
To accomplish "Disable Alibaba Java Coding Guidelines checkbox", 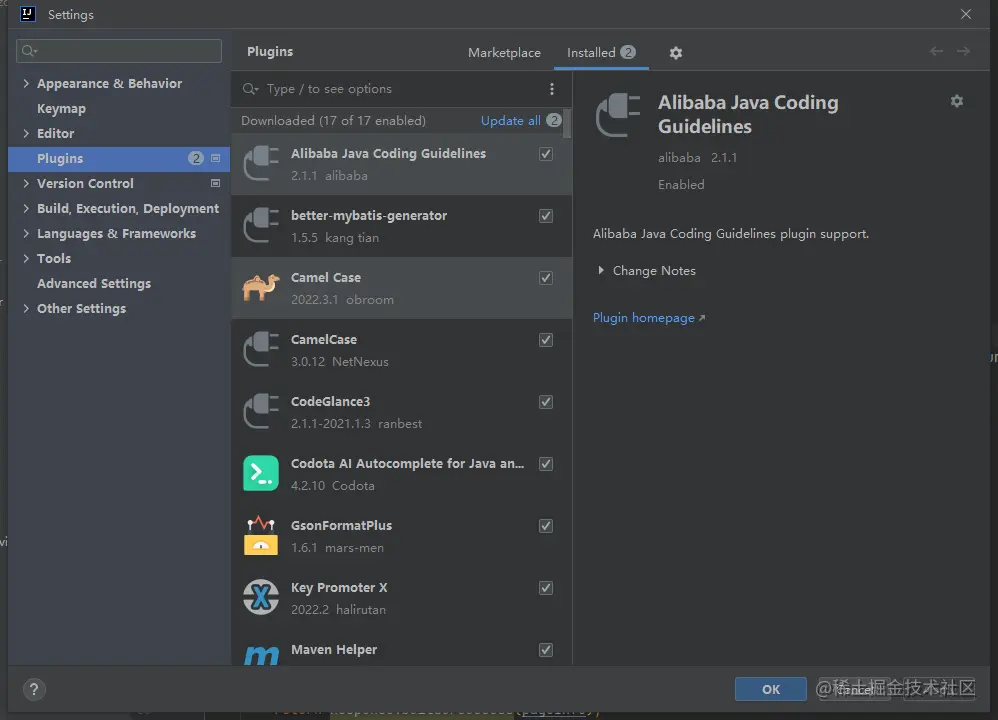I will (545, 153).
